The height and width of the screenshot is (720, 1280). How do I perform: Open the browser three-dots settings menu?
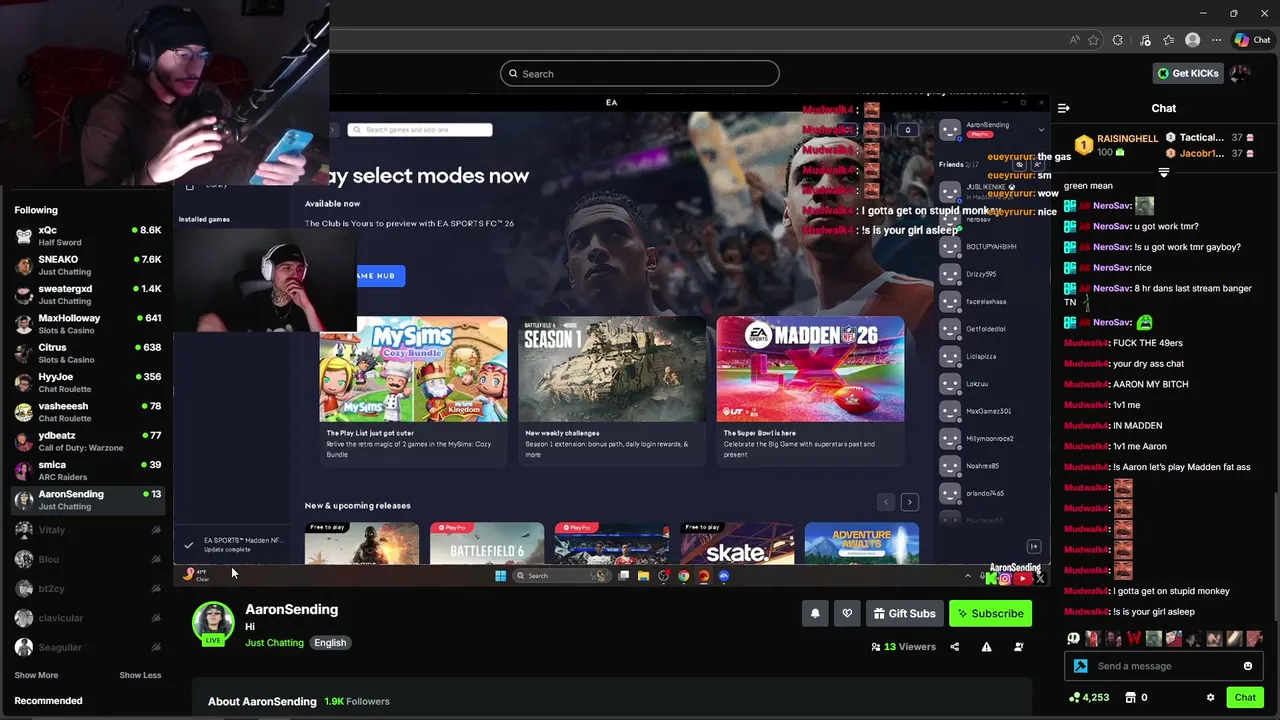[x=1216, y=40]
